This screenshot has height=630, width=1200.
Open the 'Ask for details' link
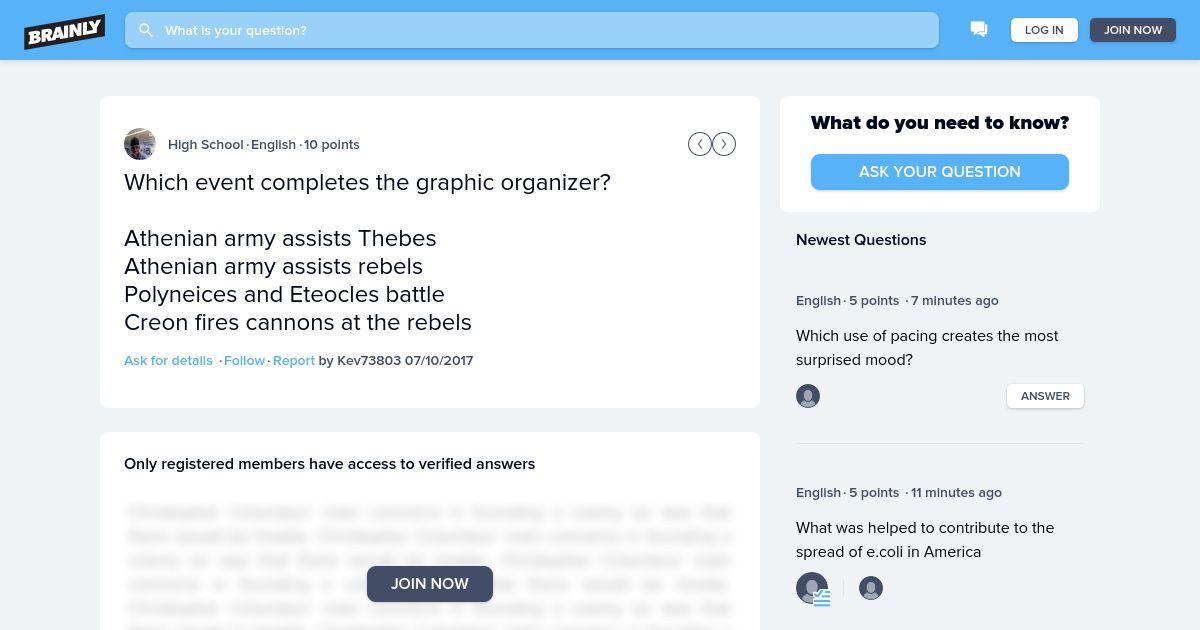pyautogui.click(x=168, y=360)
